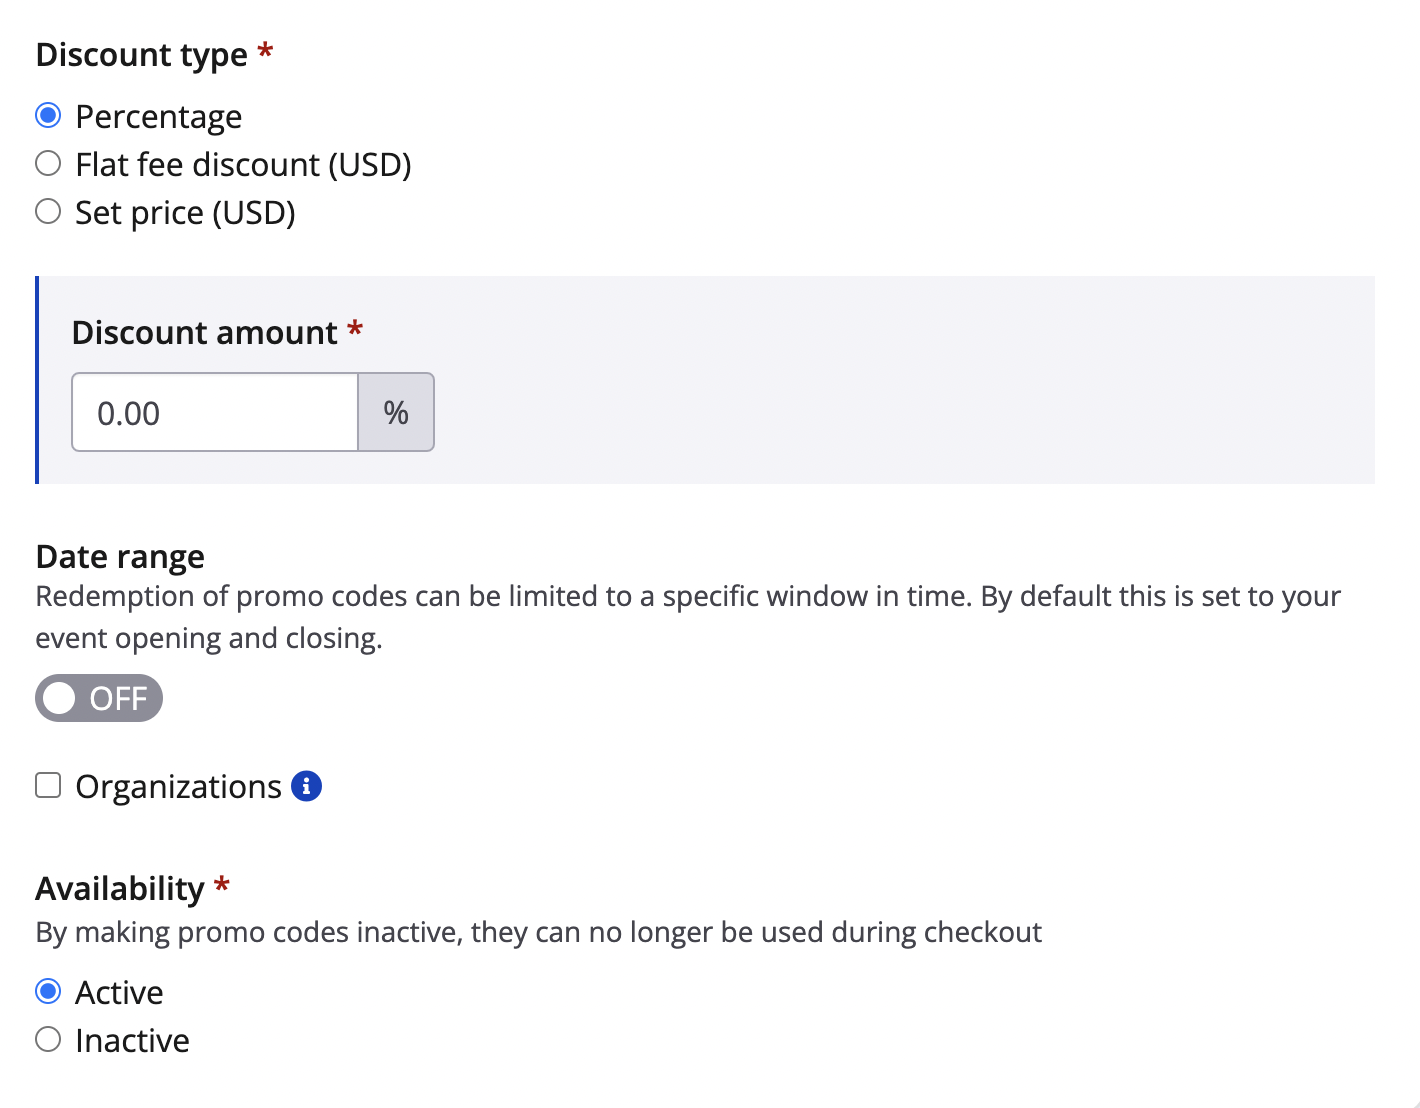Click the "Organizations" label text

(x=178, y=788)
